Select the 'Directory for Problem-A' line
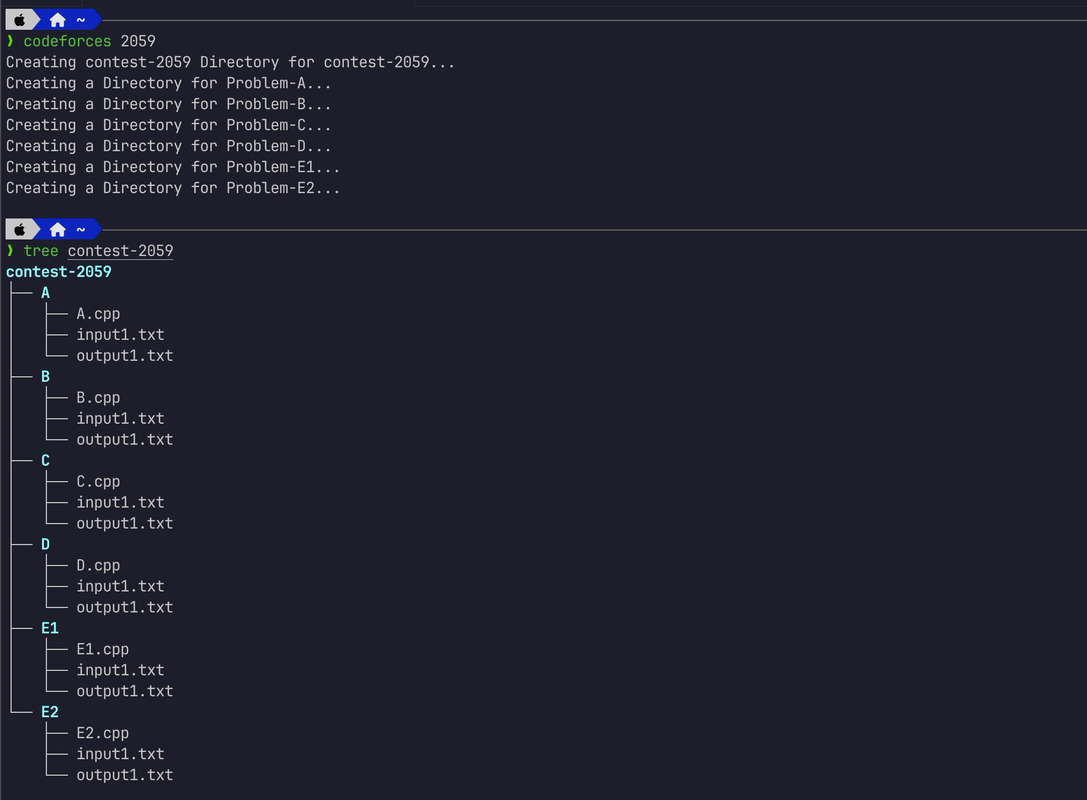This screenshot has width=1087, height=800. coord(168,83)
